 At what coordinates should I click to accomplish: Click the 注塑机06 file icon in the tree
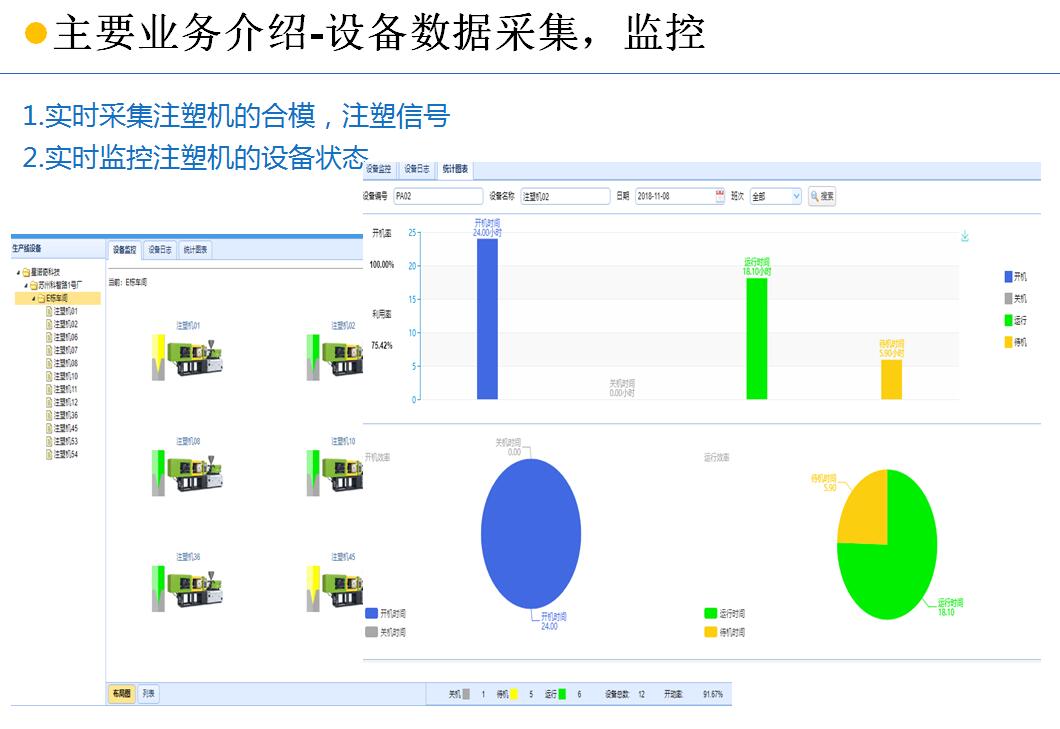tap(48, 337)
